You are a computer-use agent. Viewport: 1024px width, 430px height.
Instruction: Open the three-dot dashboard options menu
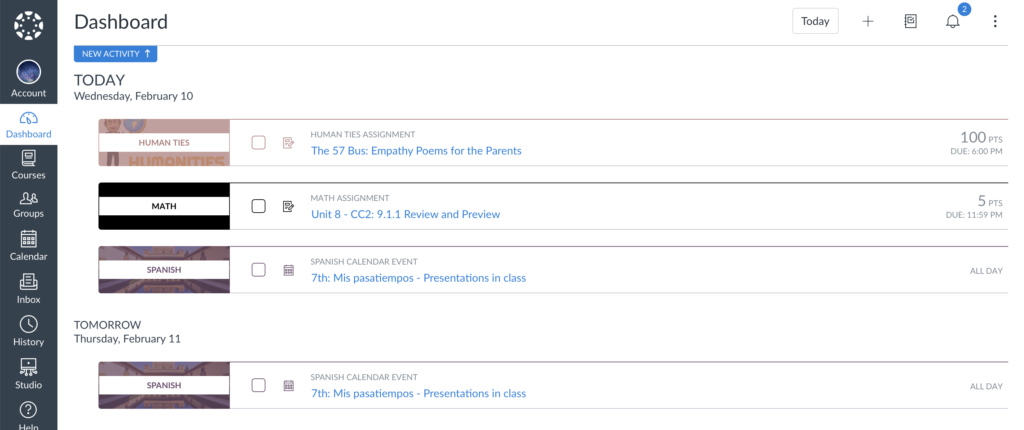pos(995,22)
